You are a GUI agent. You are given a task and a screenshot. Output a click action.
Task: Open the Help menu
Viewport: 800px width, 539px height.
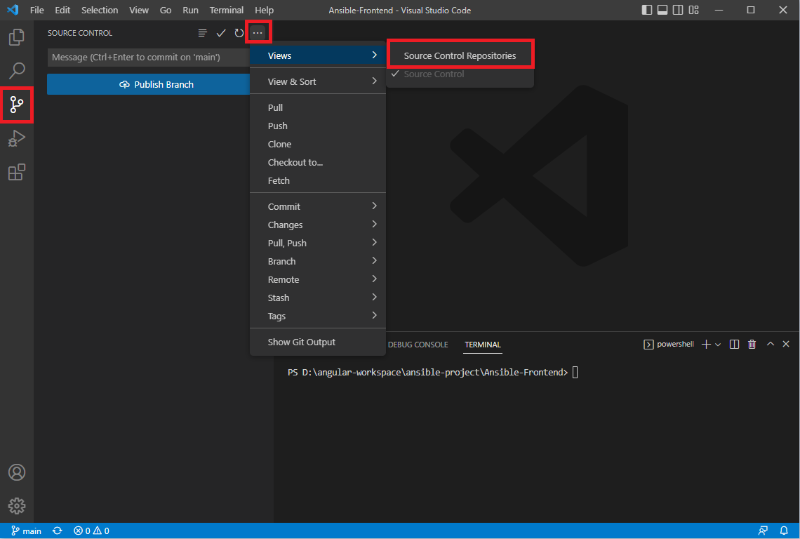[x=264, y=10]
